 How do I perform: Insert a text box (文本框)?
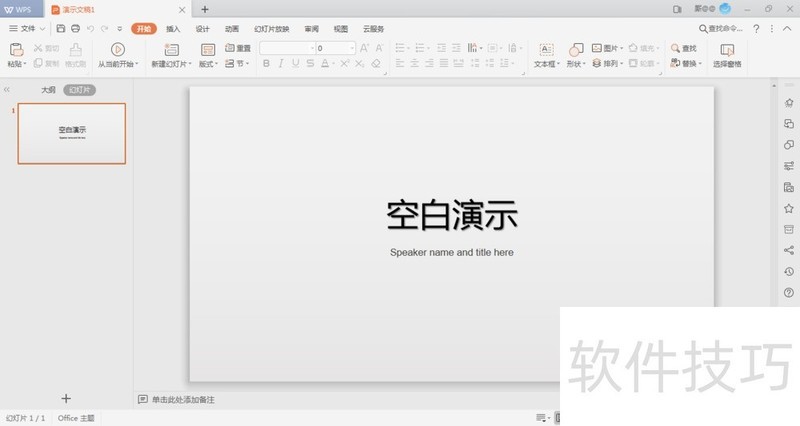point(546,50)
